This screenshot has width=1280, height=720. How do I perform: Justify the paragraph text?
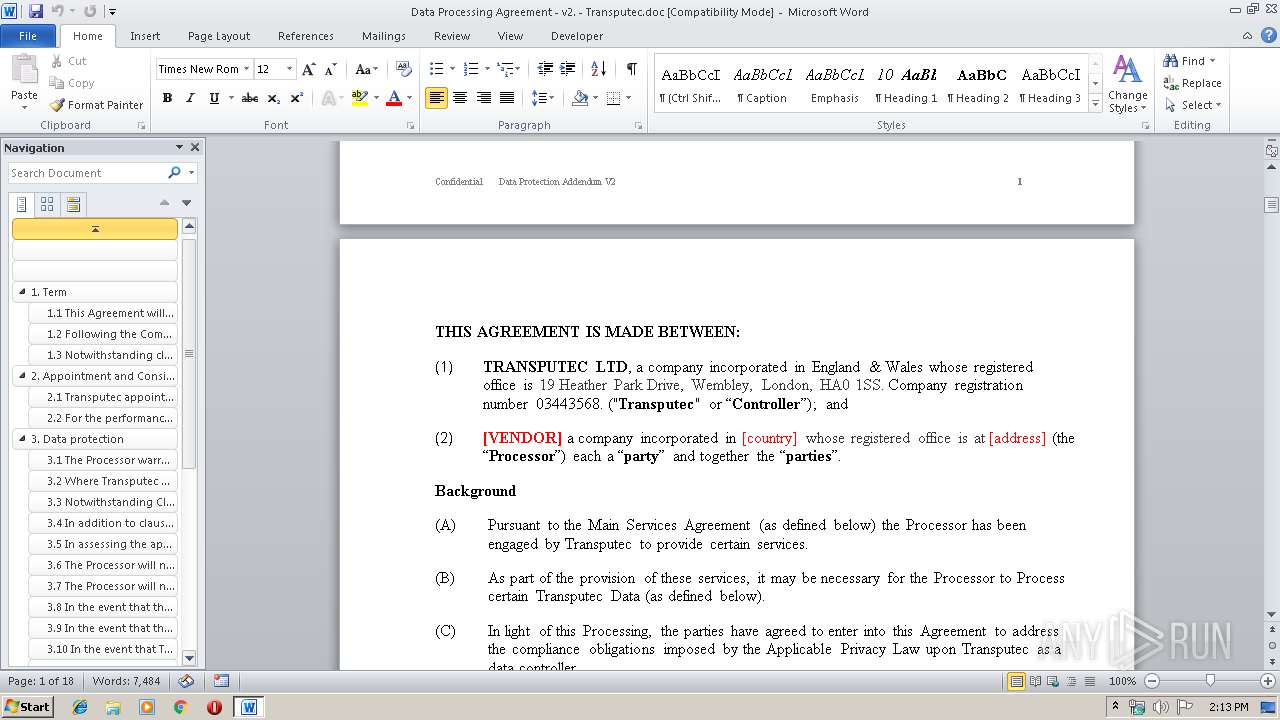coord(507,98)
